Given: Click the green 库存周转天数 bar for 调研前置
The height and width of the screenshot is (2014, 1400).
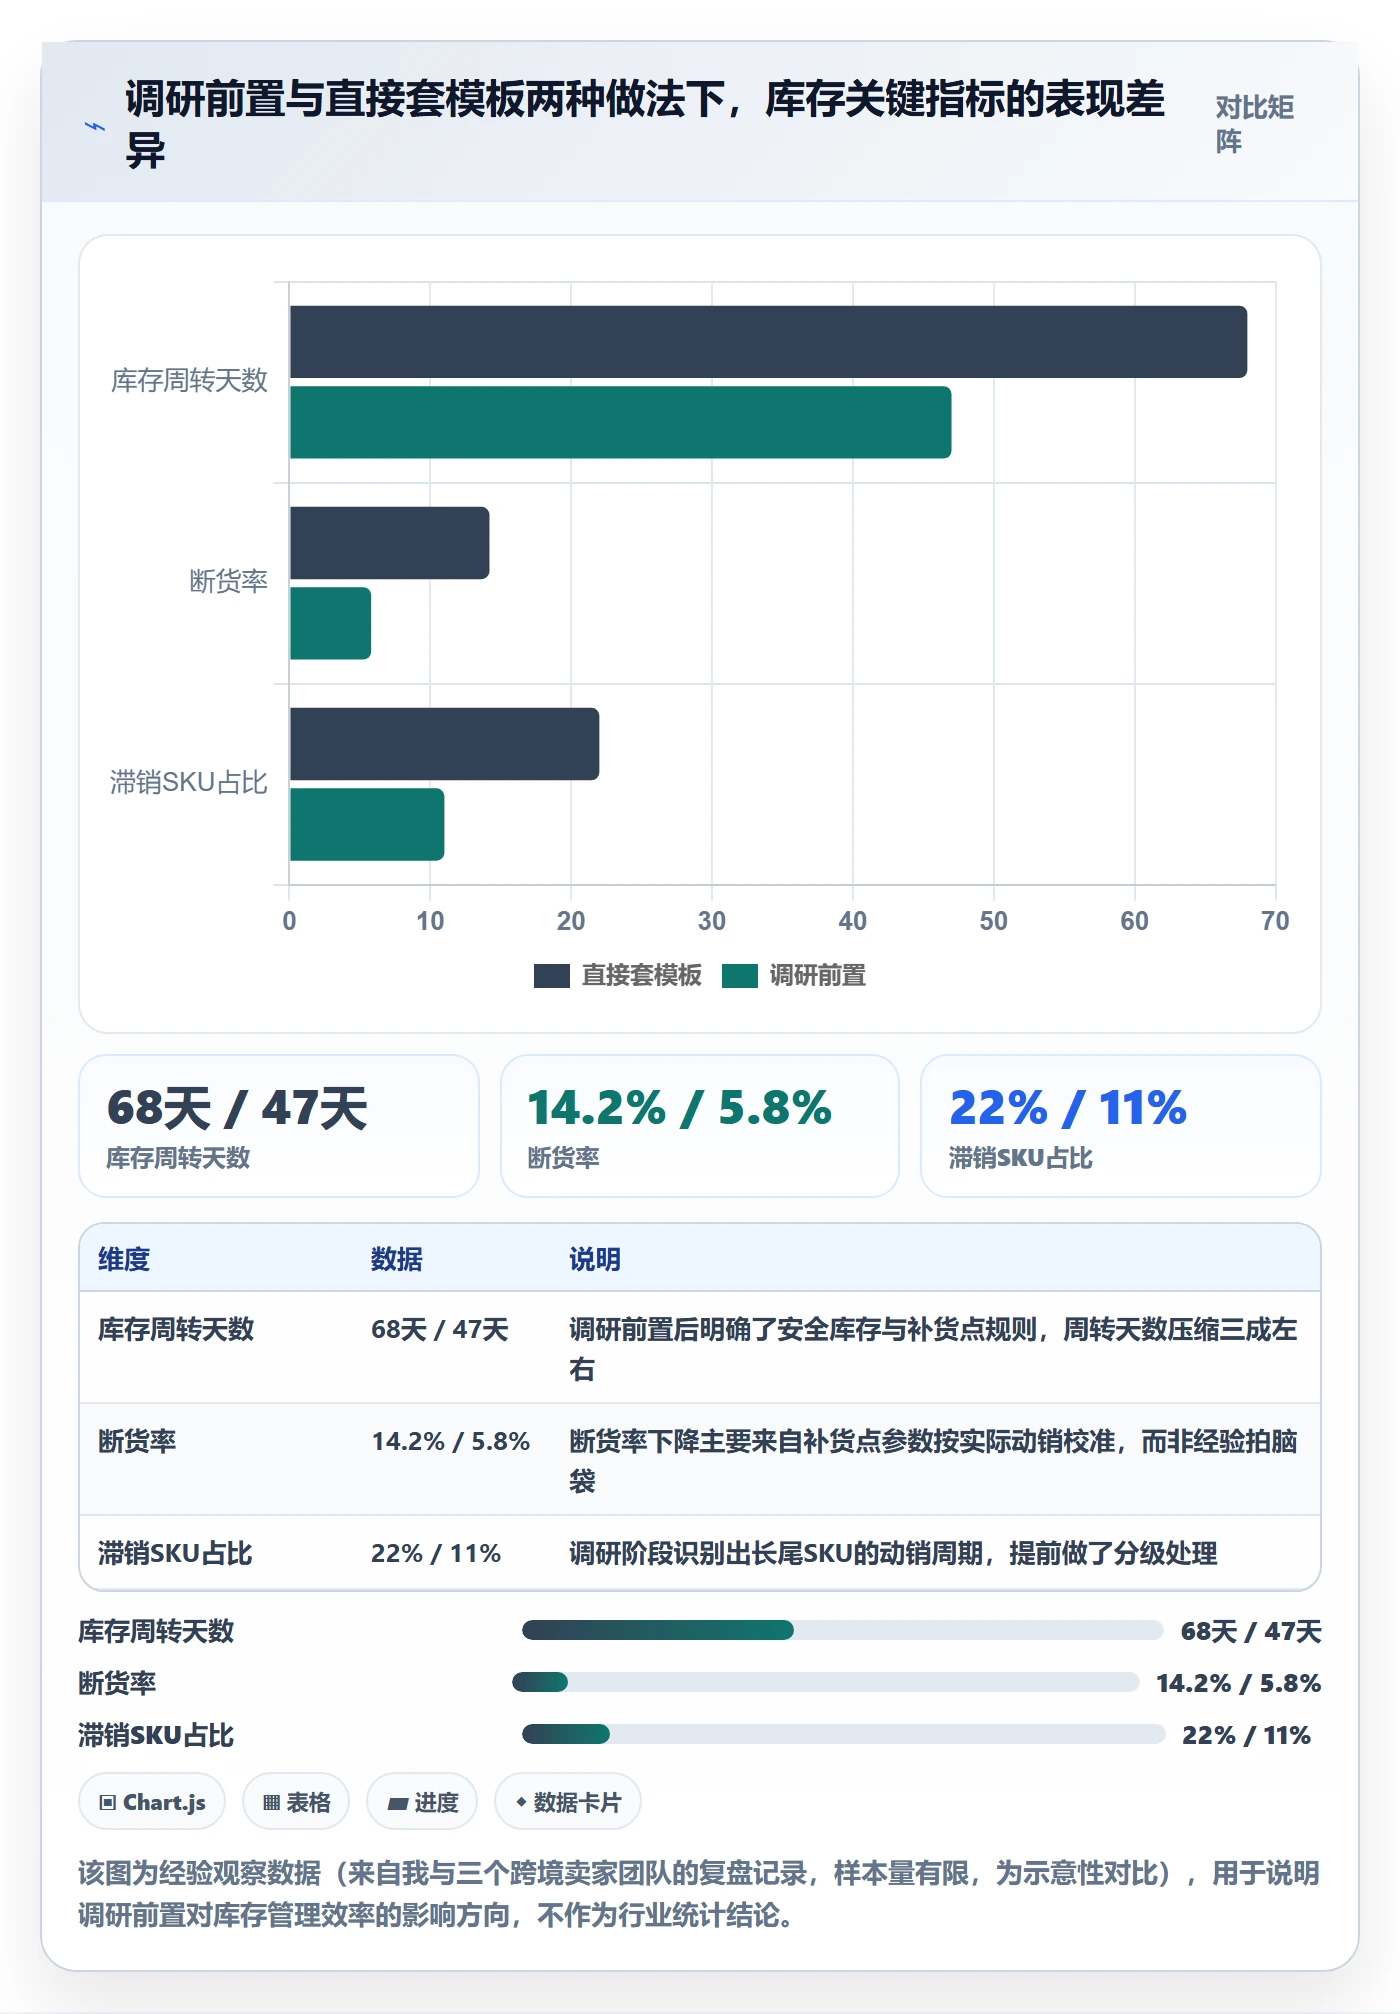Looking at the screenshot, I should (620, 422).
